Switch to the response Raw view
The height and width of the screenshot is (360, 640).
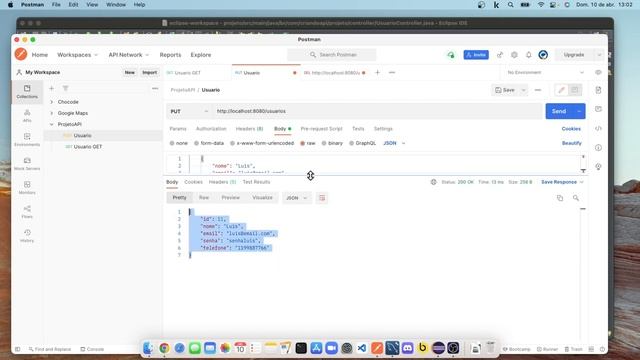(204, 198)
